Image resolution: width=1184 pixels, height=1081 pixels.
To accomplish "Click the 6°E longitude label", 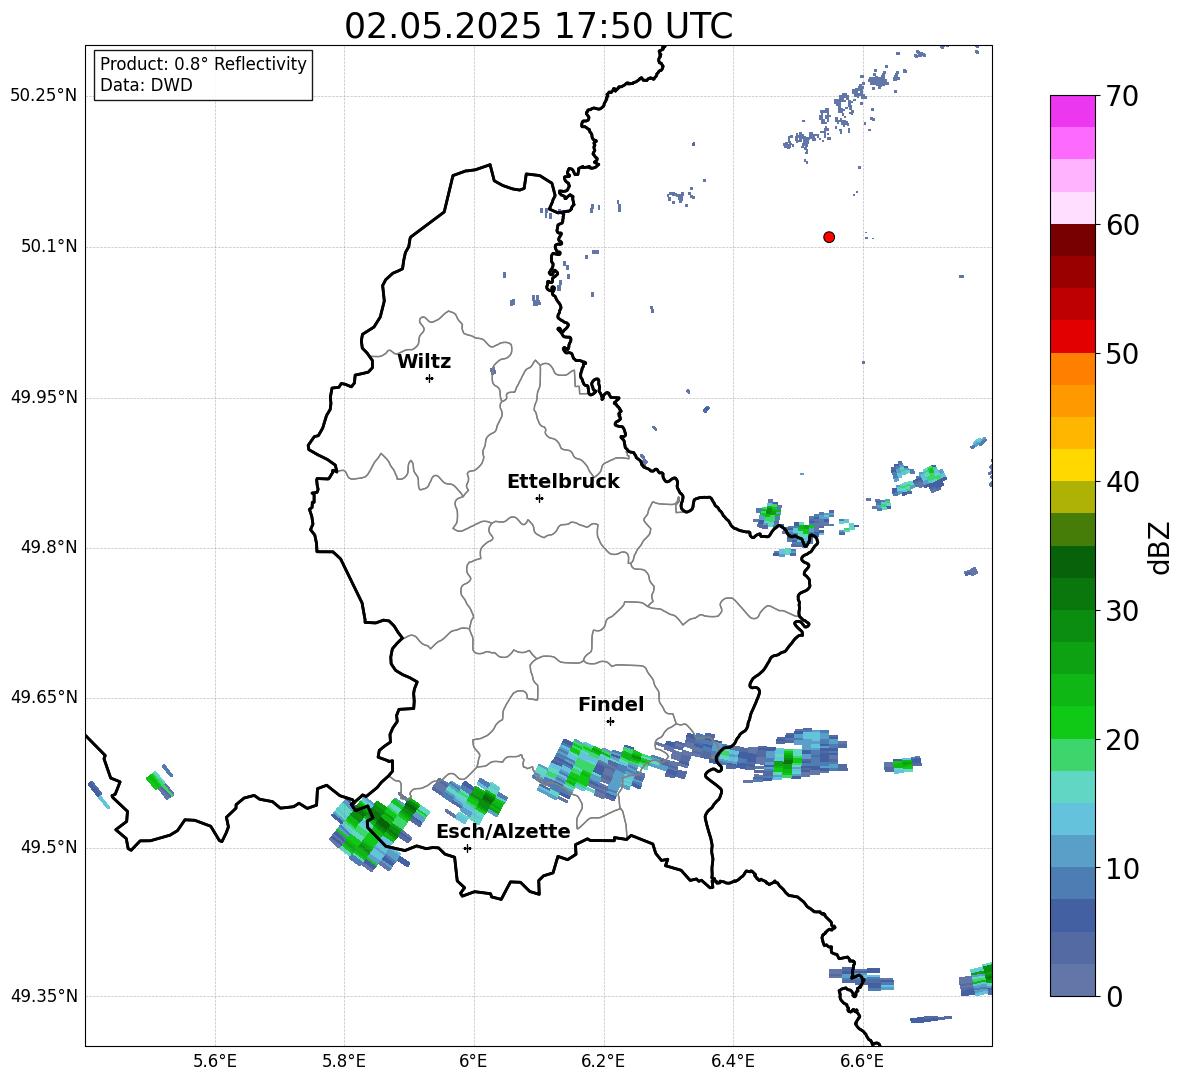I will point(473,1061).
